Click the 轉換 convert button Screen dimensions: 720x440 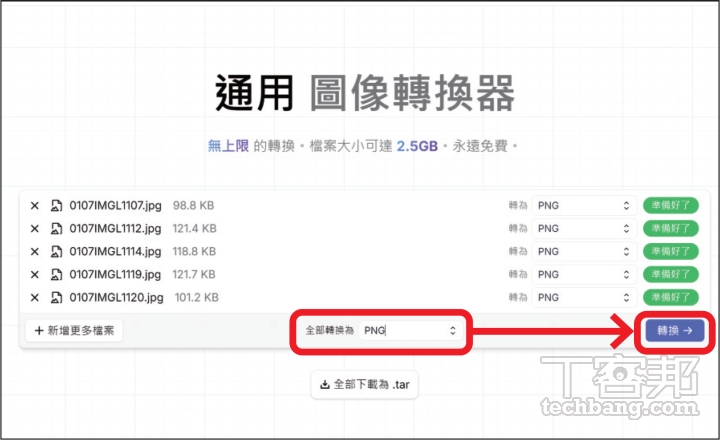(x=675, y=331)
